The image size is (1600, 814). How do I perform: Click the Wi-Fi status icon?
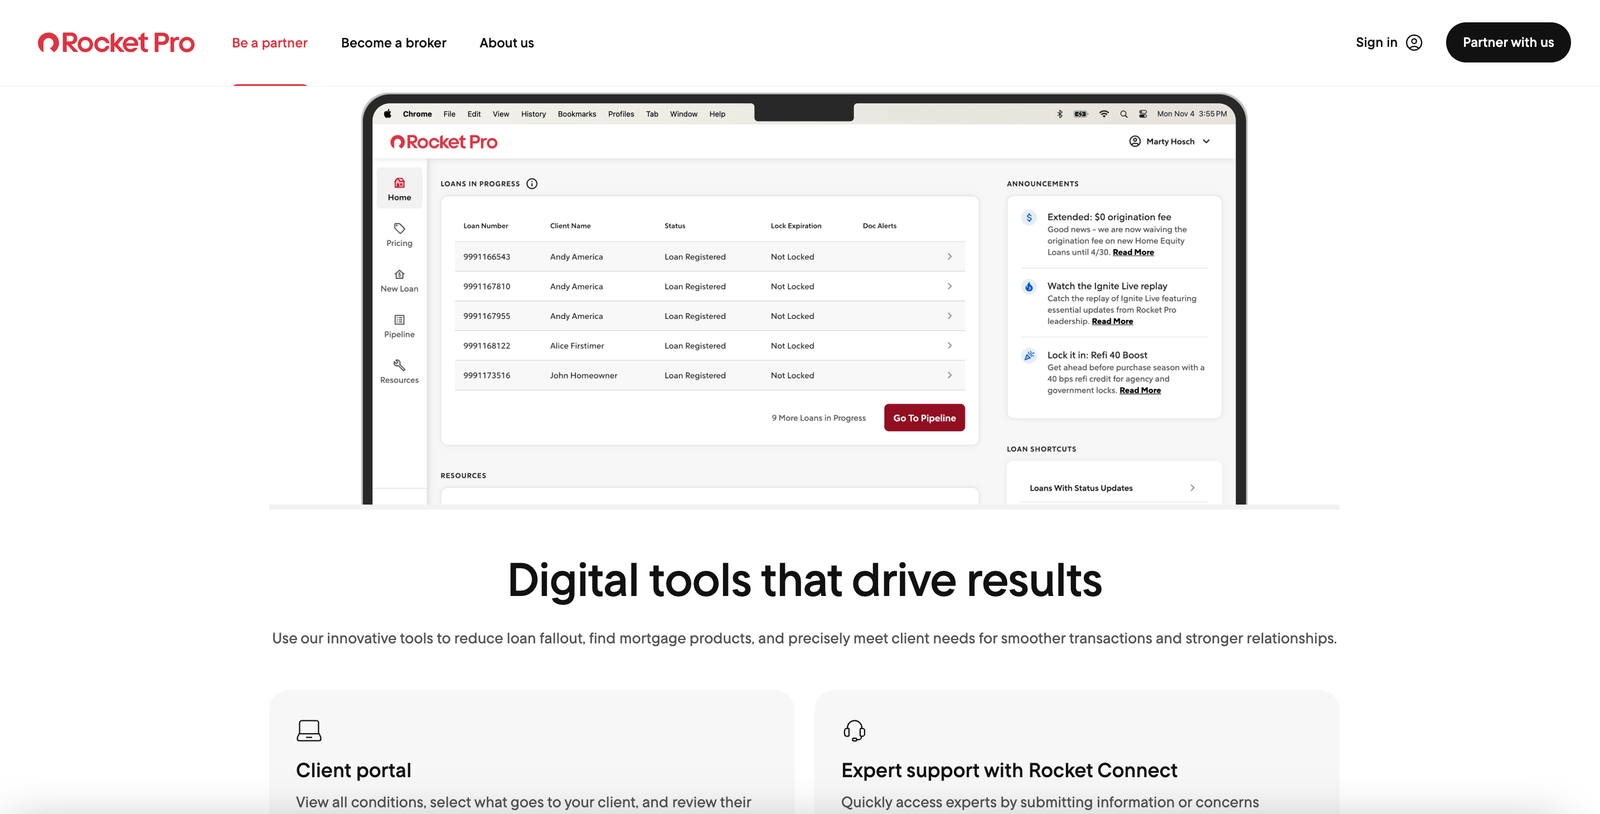[1104, 114]
